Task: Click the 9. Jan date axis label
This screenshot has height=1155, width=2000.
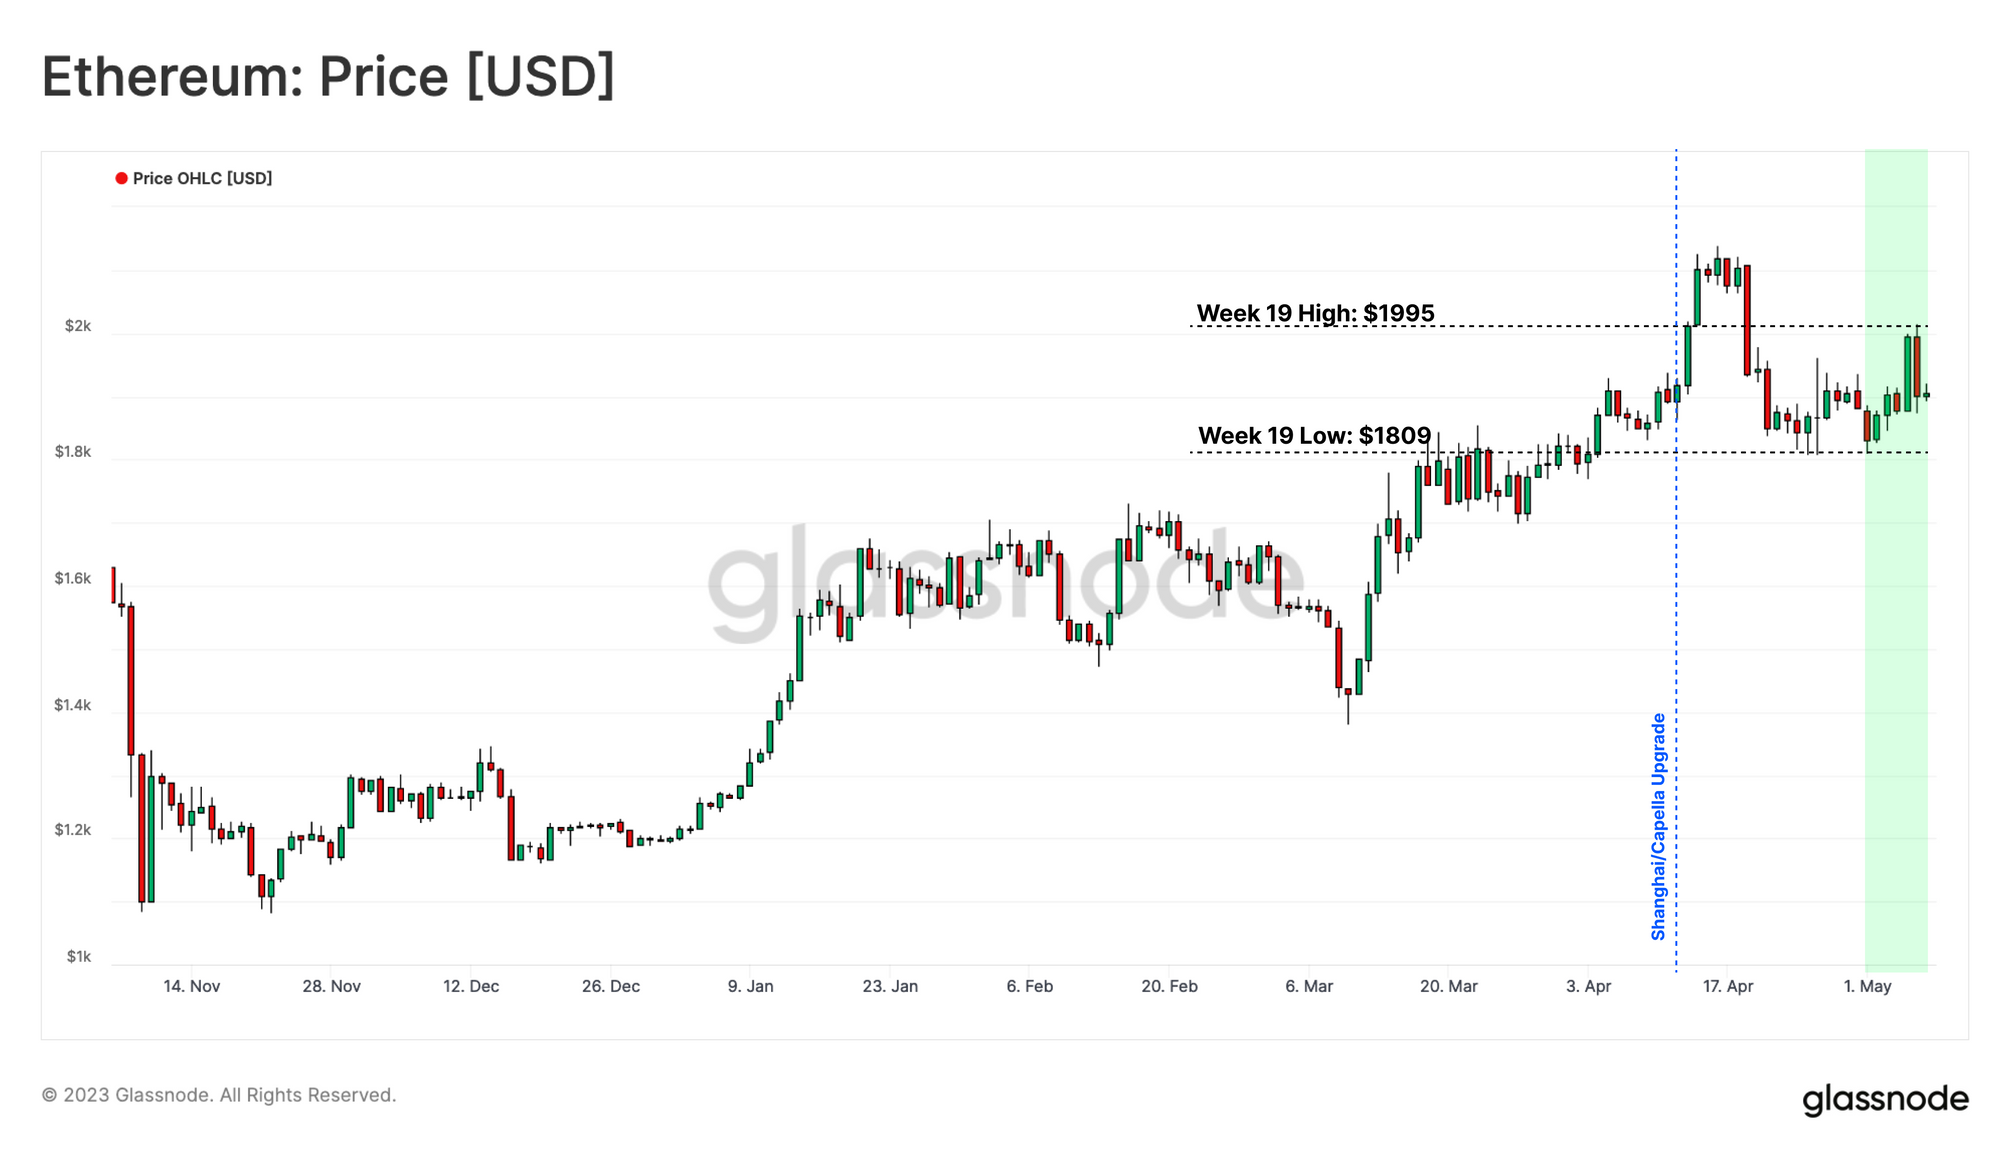Action: point(750,986)
